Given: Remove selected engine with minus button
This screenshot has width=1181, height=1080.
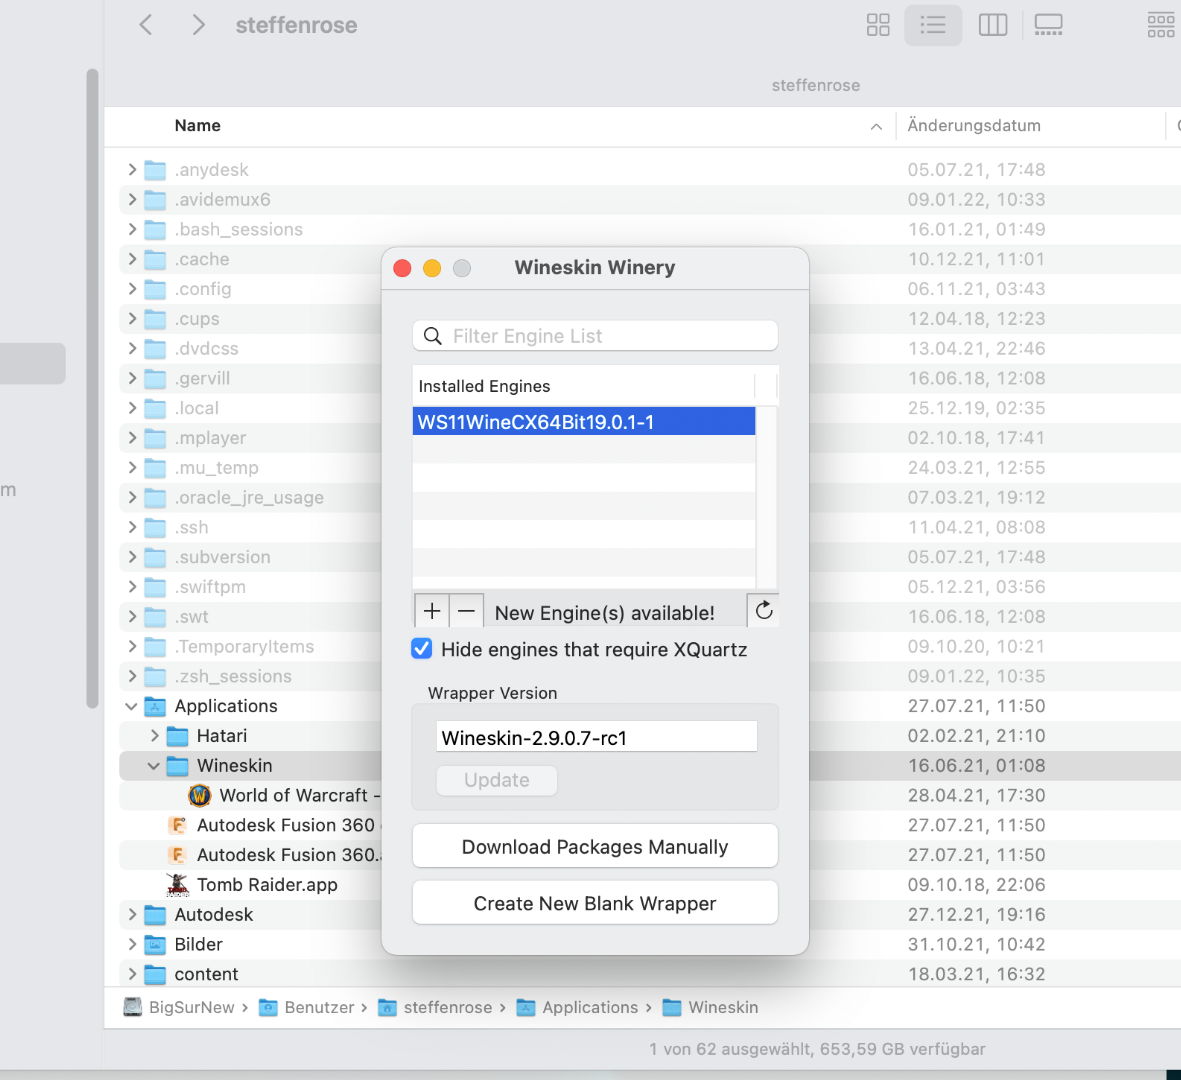Looking at the screenshot, I should coord(466,611).
